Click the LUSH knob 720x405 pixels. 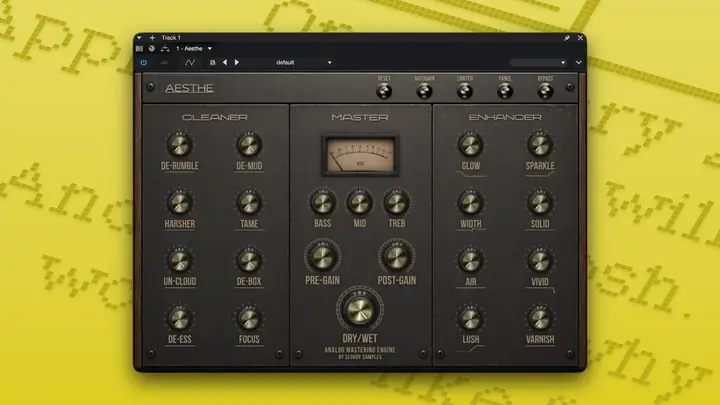tap(471, 318)
